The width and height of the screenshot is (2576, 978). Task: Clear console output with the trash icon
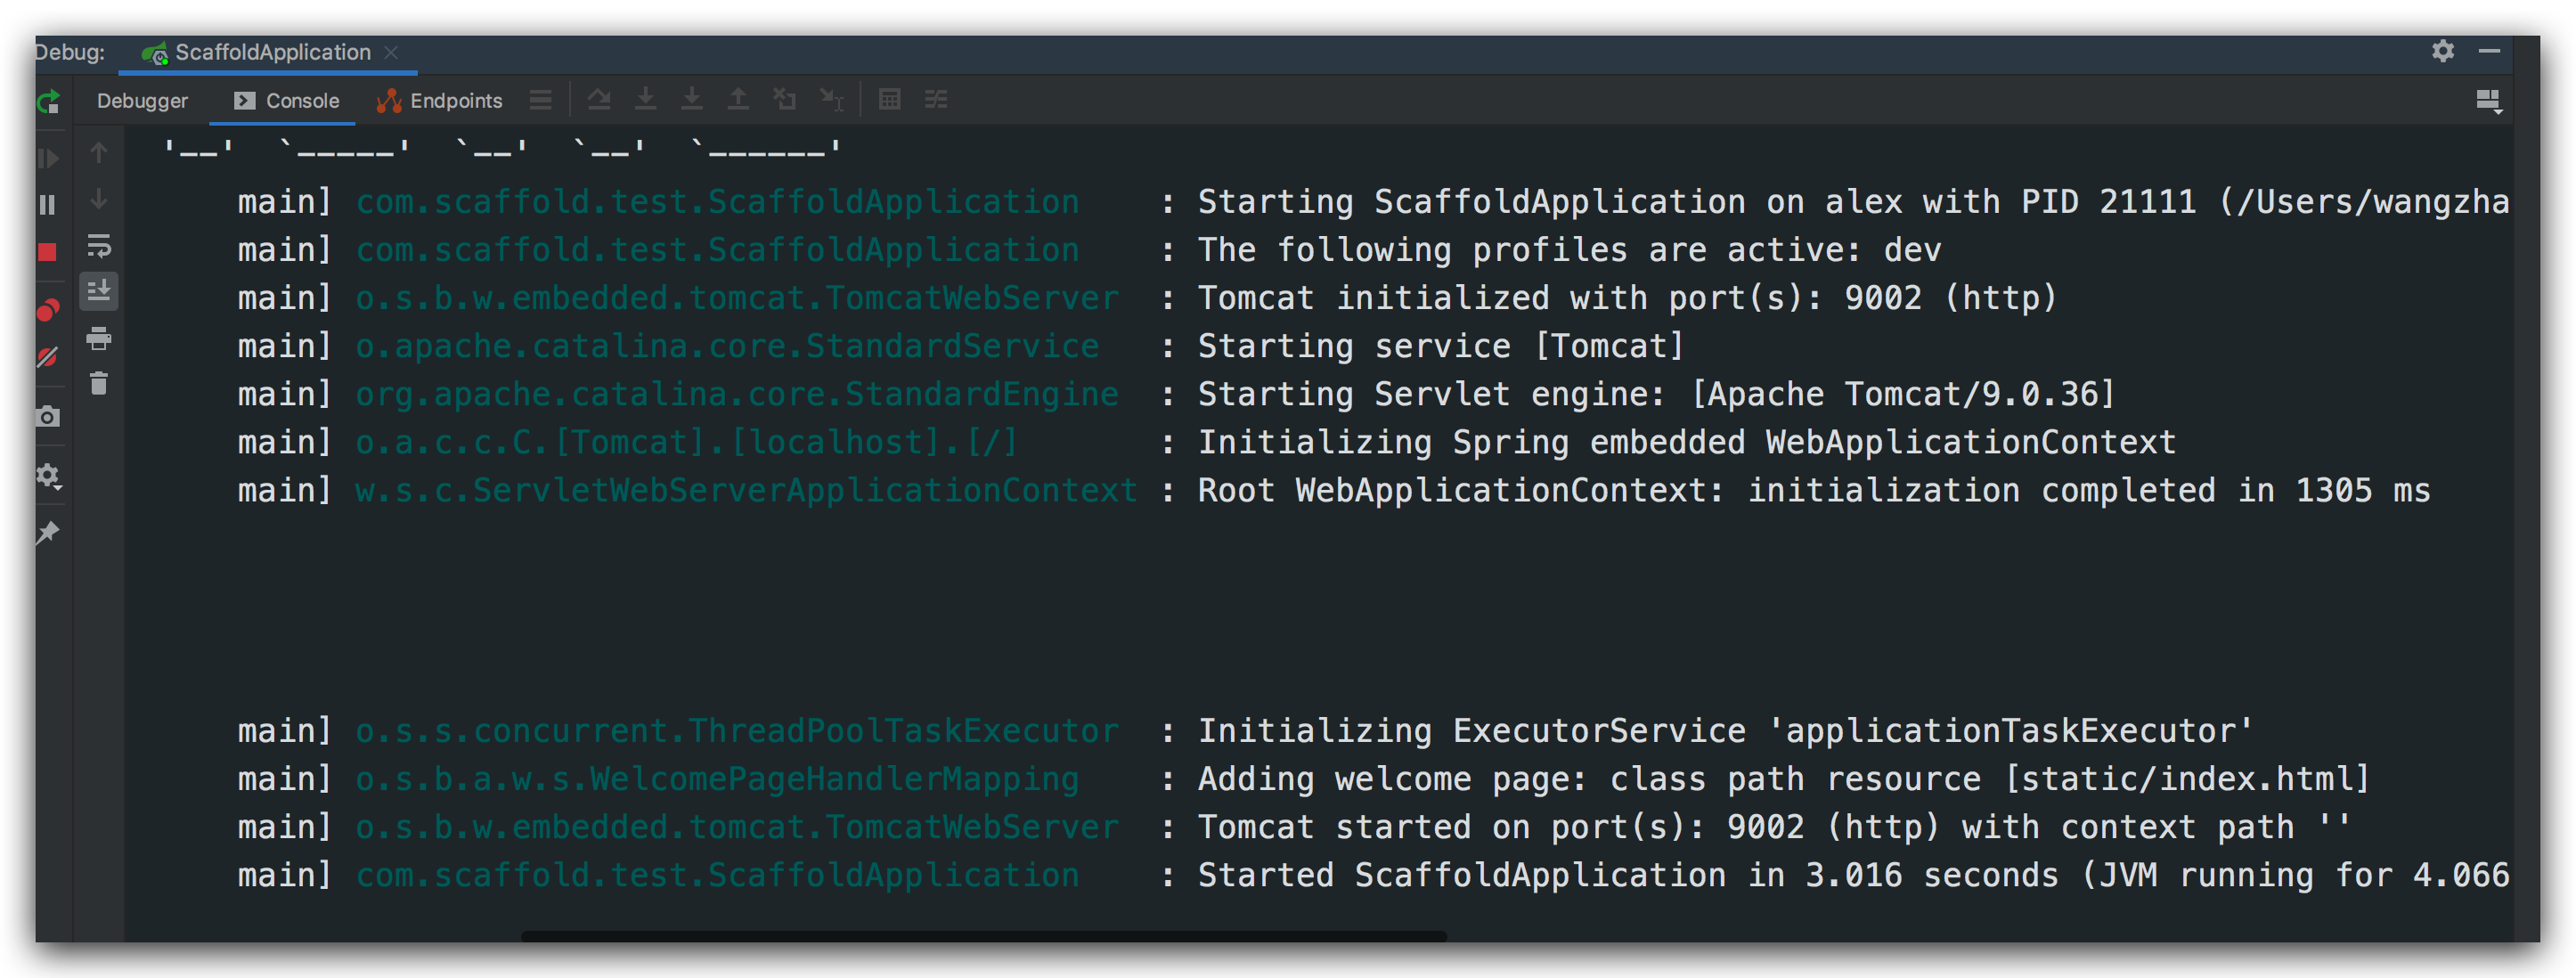tap(98, 384)
